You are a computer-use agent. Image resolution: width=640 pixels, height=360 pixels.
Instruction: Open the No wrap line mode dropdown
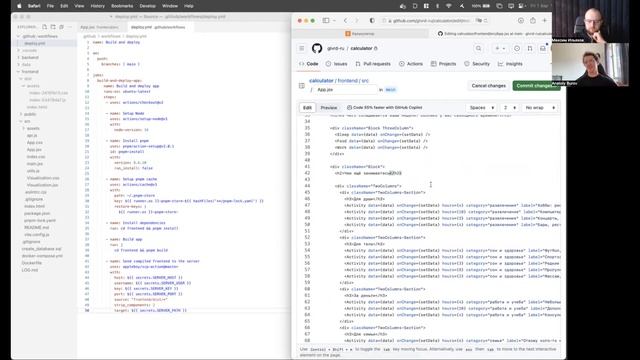540,108
